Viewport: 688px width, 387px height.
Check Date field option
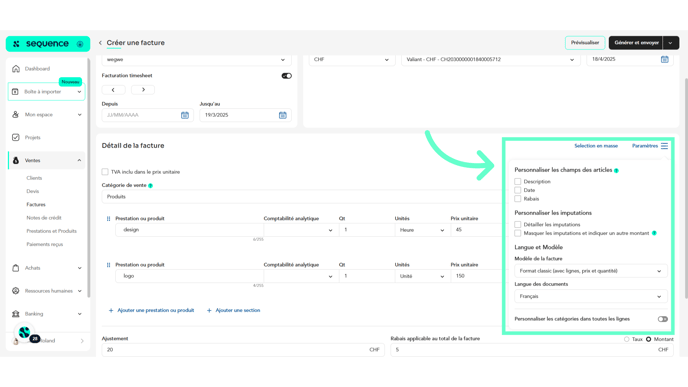[518, 190]
